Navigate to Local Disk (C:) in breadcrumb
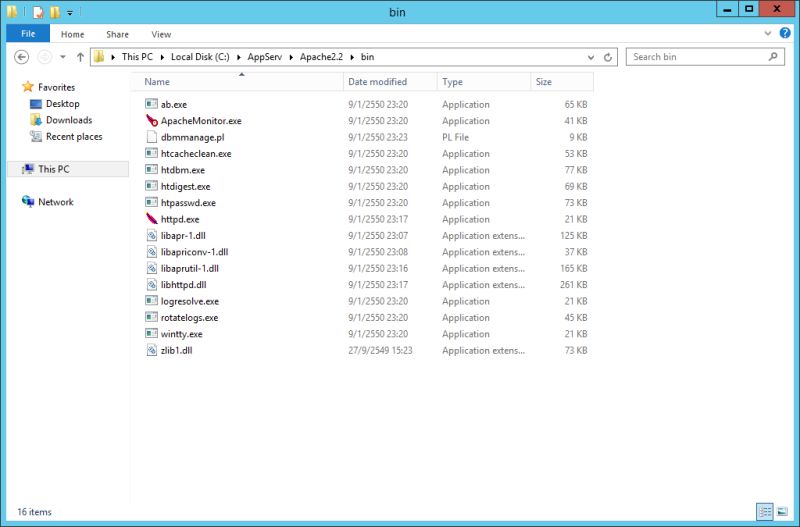The image size is (800, 527). 200,57
